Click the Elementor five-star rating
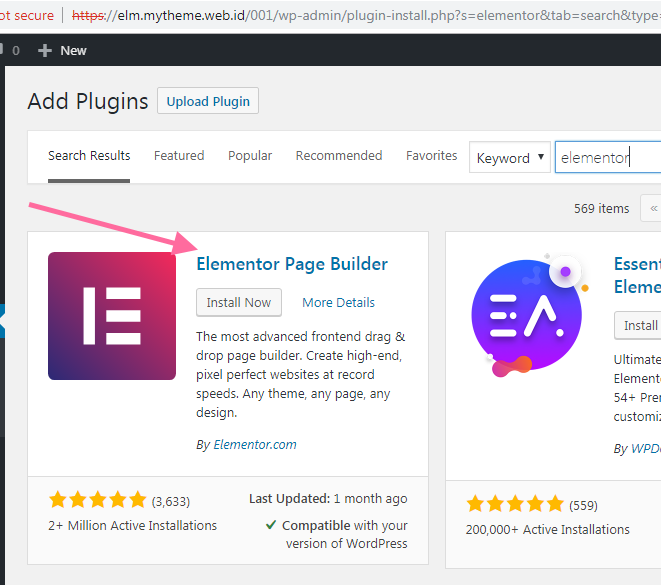The height and width of the screenshot is (585, 661). click(98, 500)
